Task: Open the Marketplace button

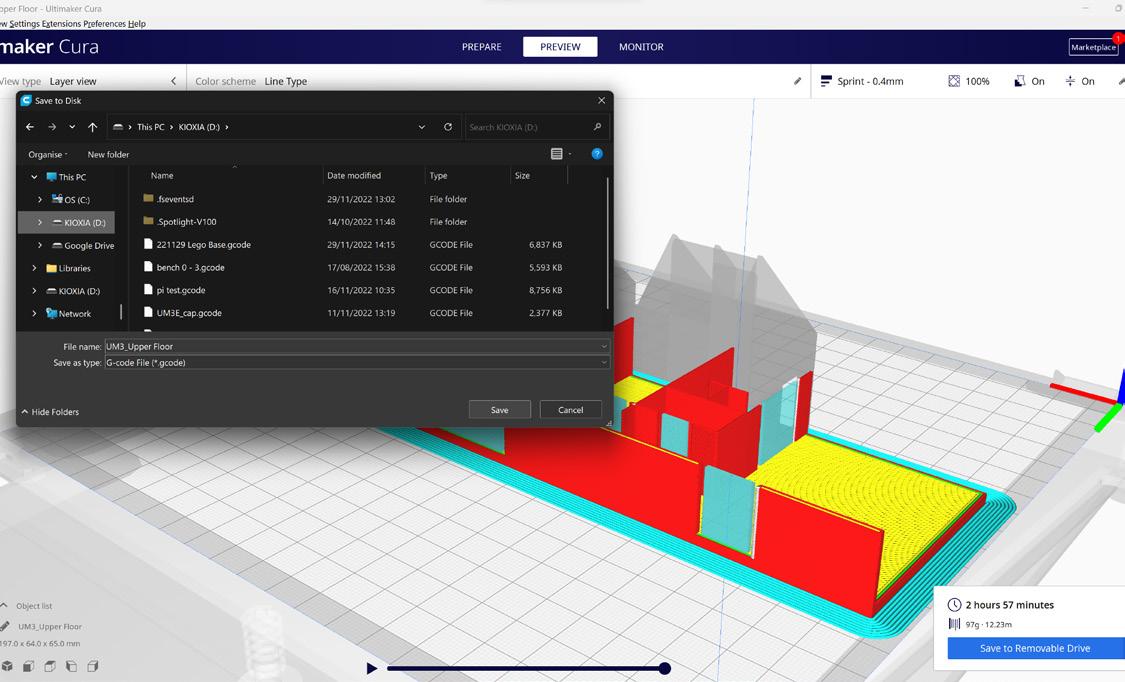Action: click(1093, 47)
